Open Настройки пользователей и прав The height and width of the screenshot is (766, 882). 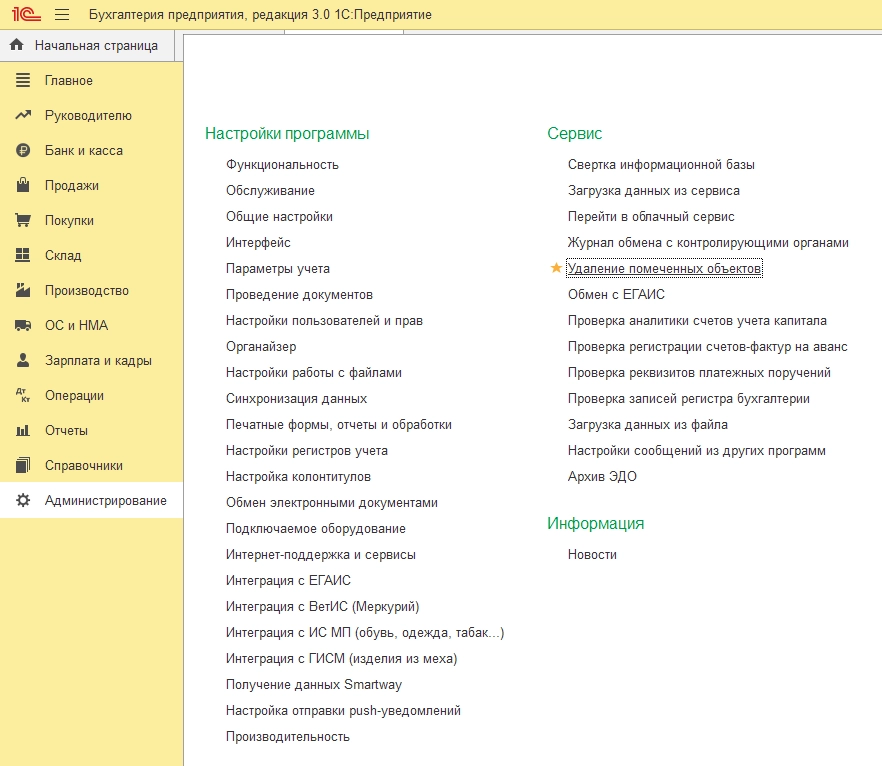(324, 321)
